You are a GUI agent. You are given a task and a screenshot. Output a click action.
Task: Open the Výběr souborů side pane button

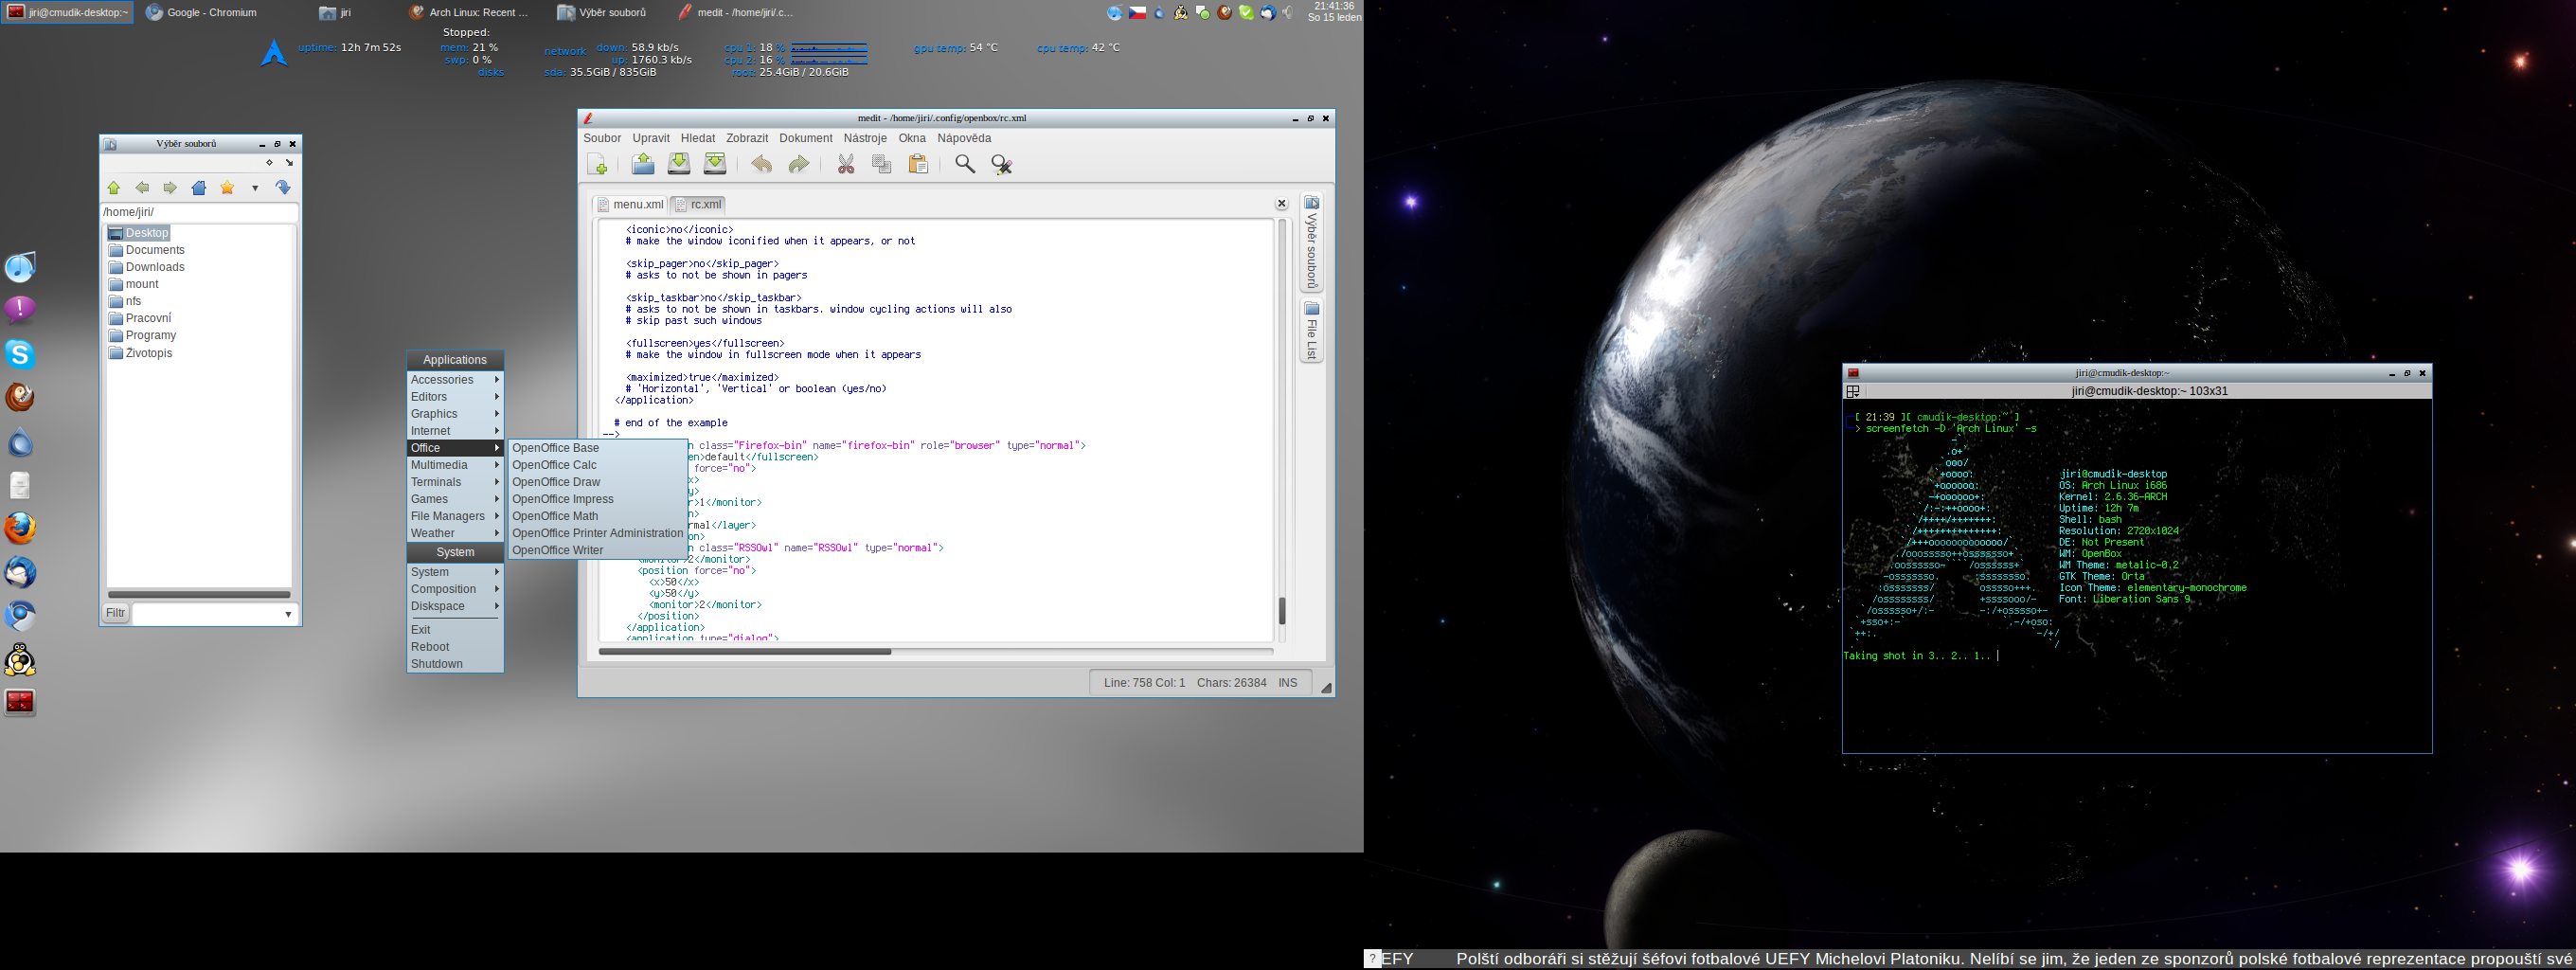click(x=1312, y=241)
